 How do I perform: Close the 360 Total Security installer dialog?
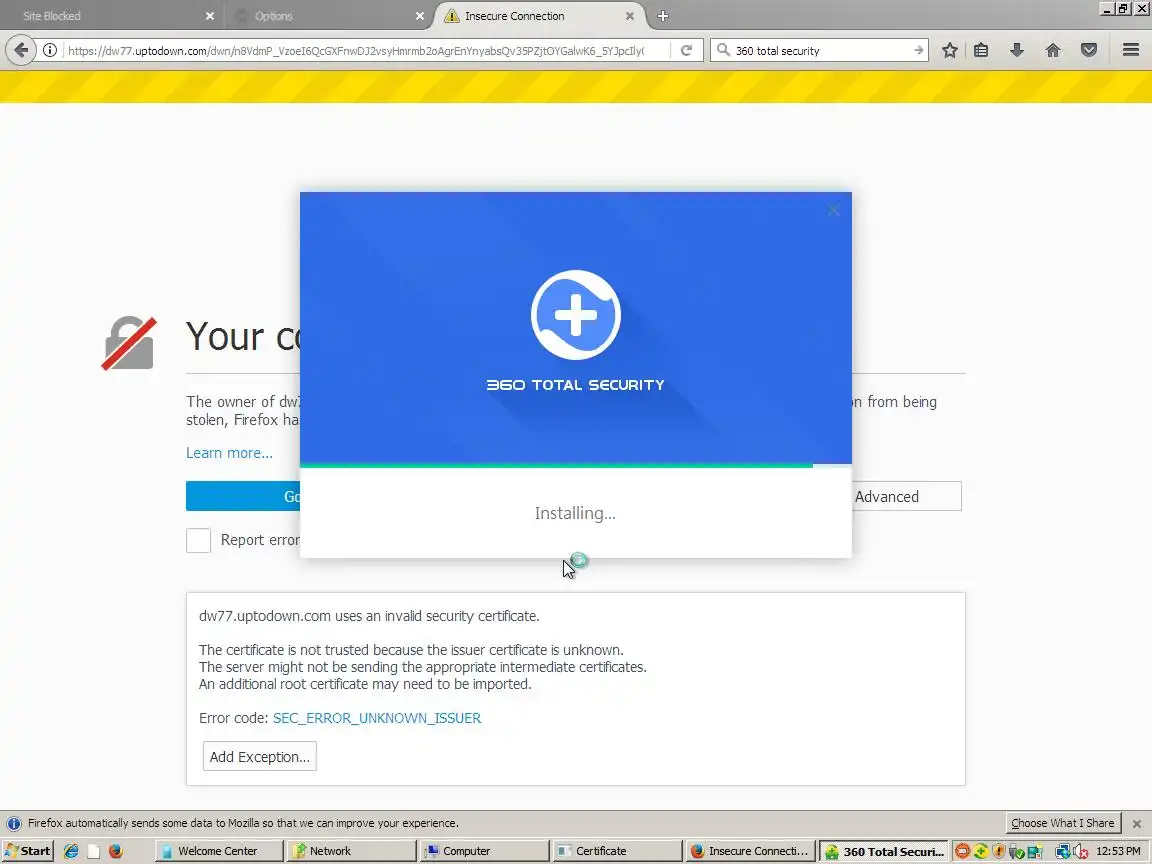(833, 210)
